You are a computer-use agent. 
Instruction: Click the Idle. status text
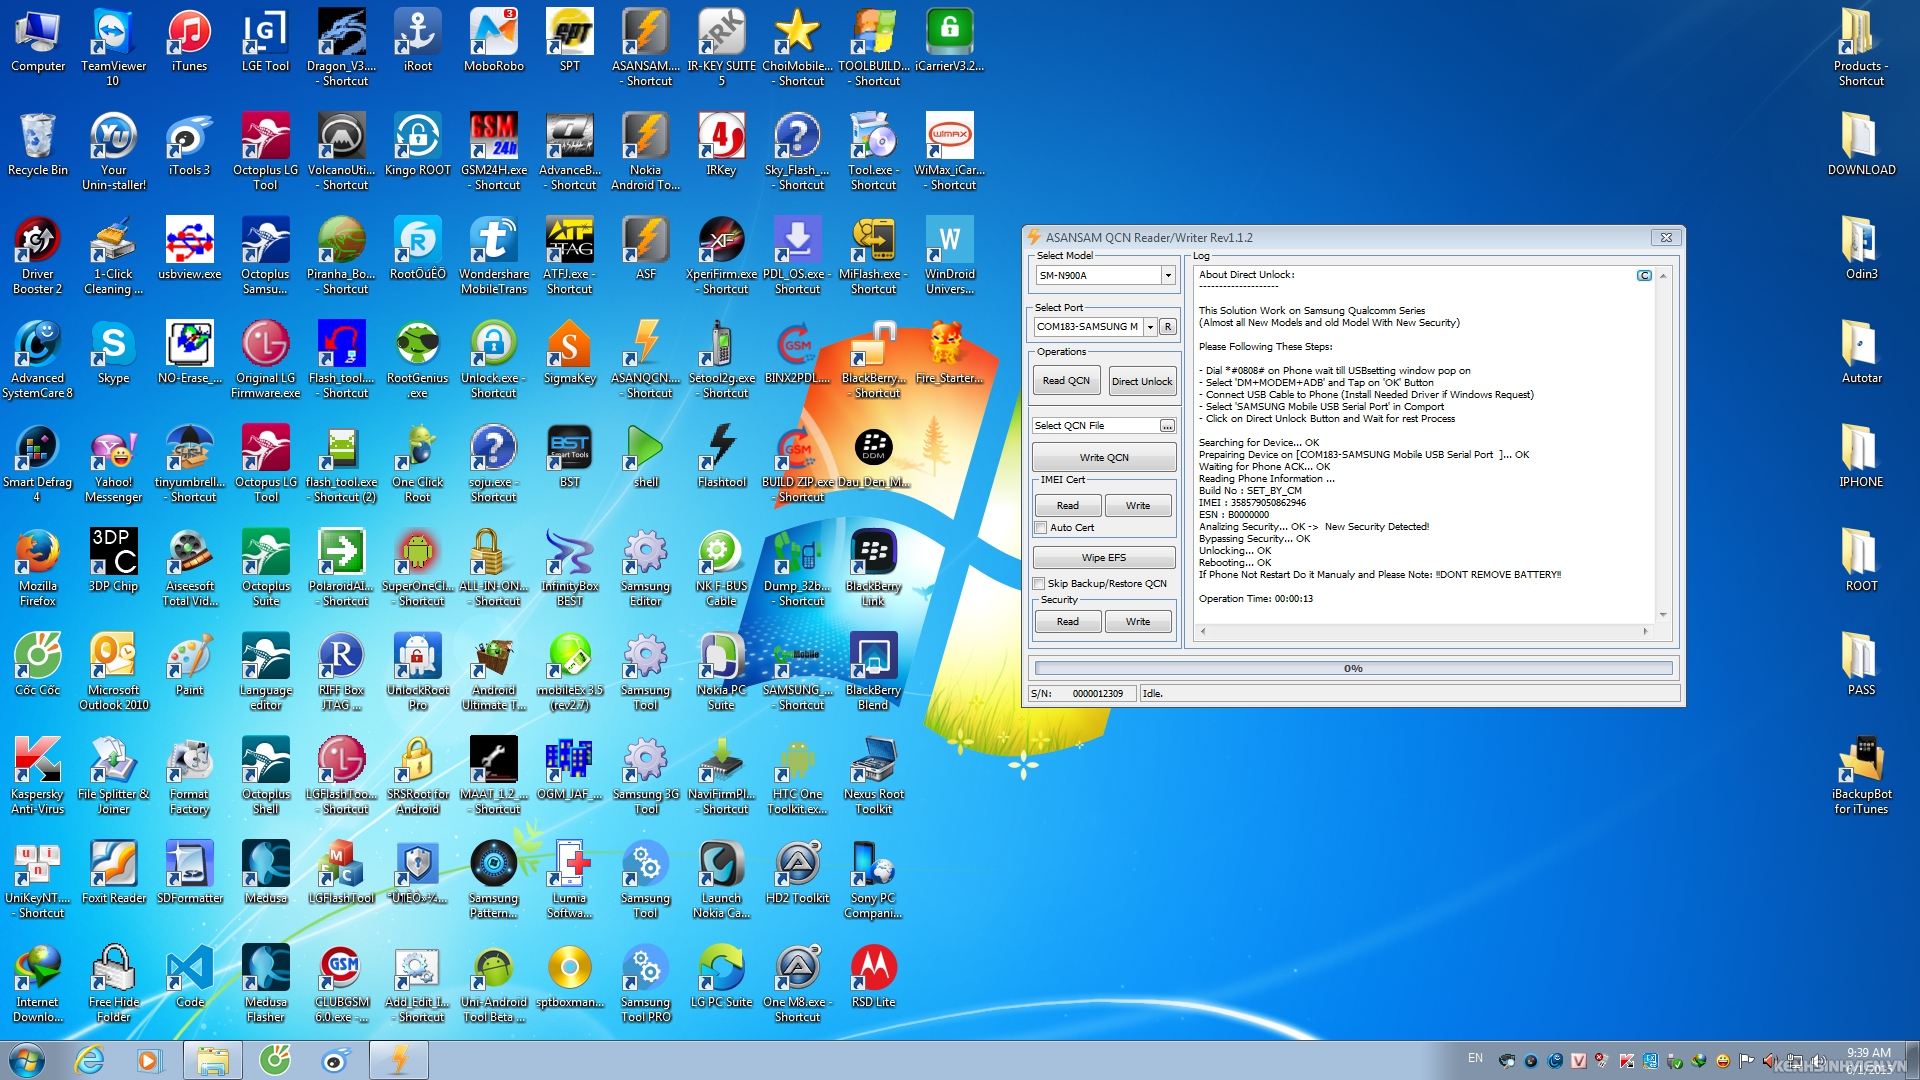pyautogui.click(x=1153, y=694)
